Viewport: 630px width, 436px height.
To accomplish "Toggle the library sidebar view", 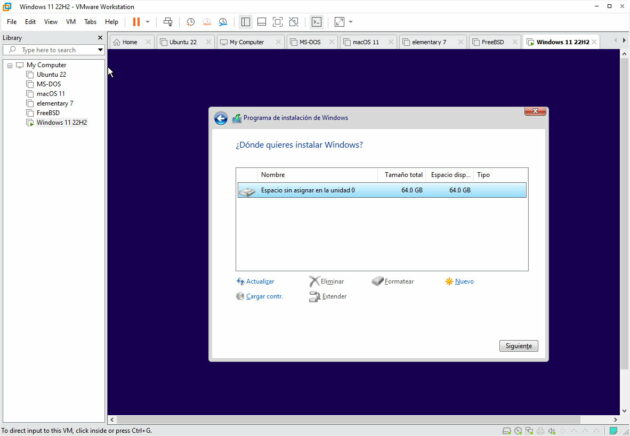I will click(245, 22).
